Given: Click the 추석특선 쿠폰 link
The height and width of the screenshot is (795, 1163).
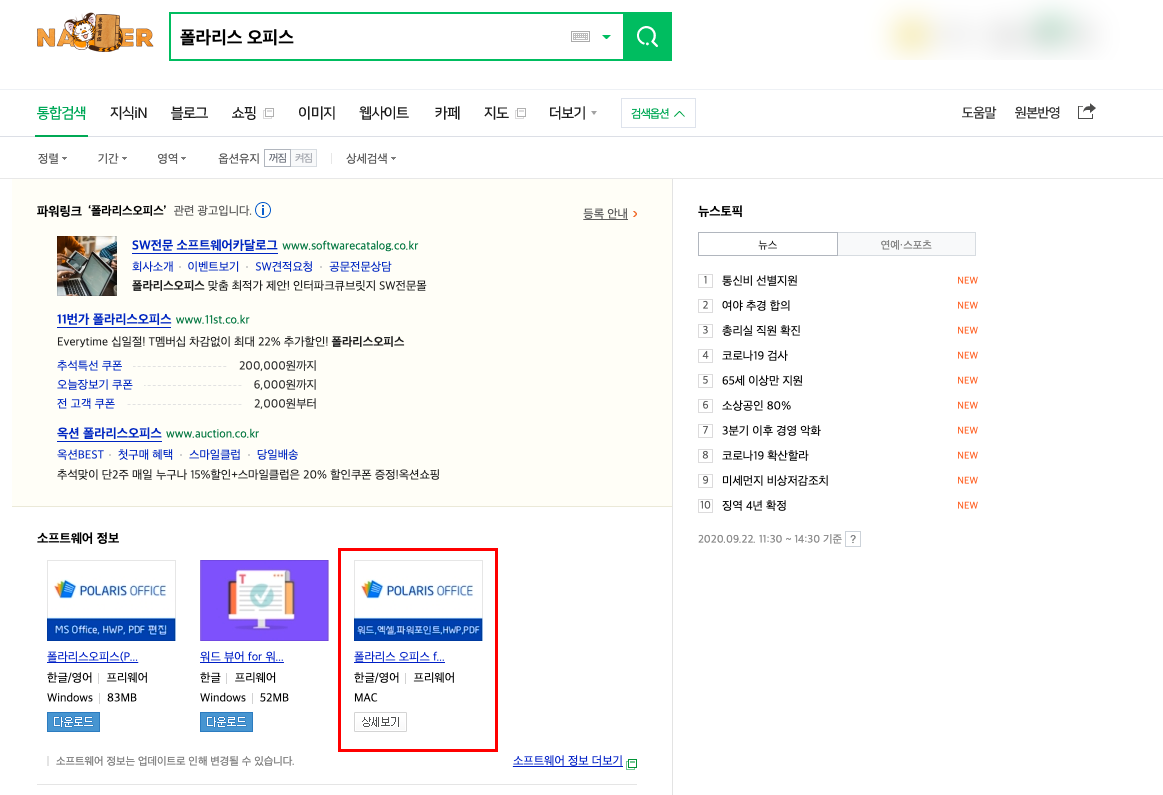Looking at the screenshot, I should tap(90, 365).
